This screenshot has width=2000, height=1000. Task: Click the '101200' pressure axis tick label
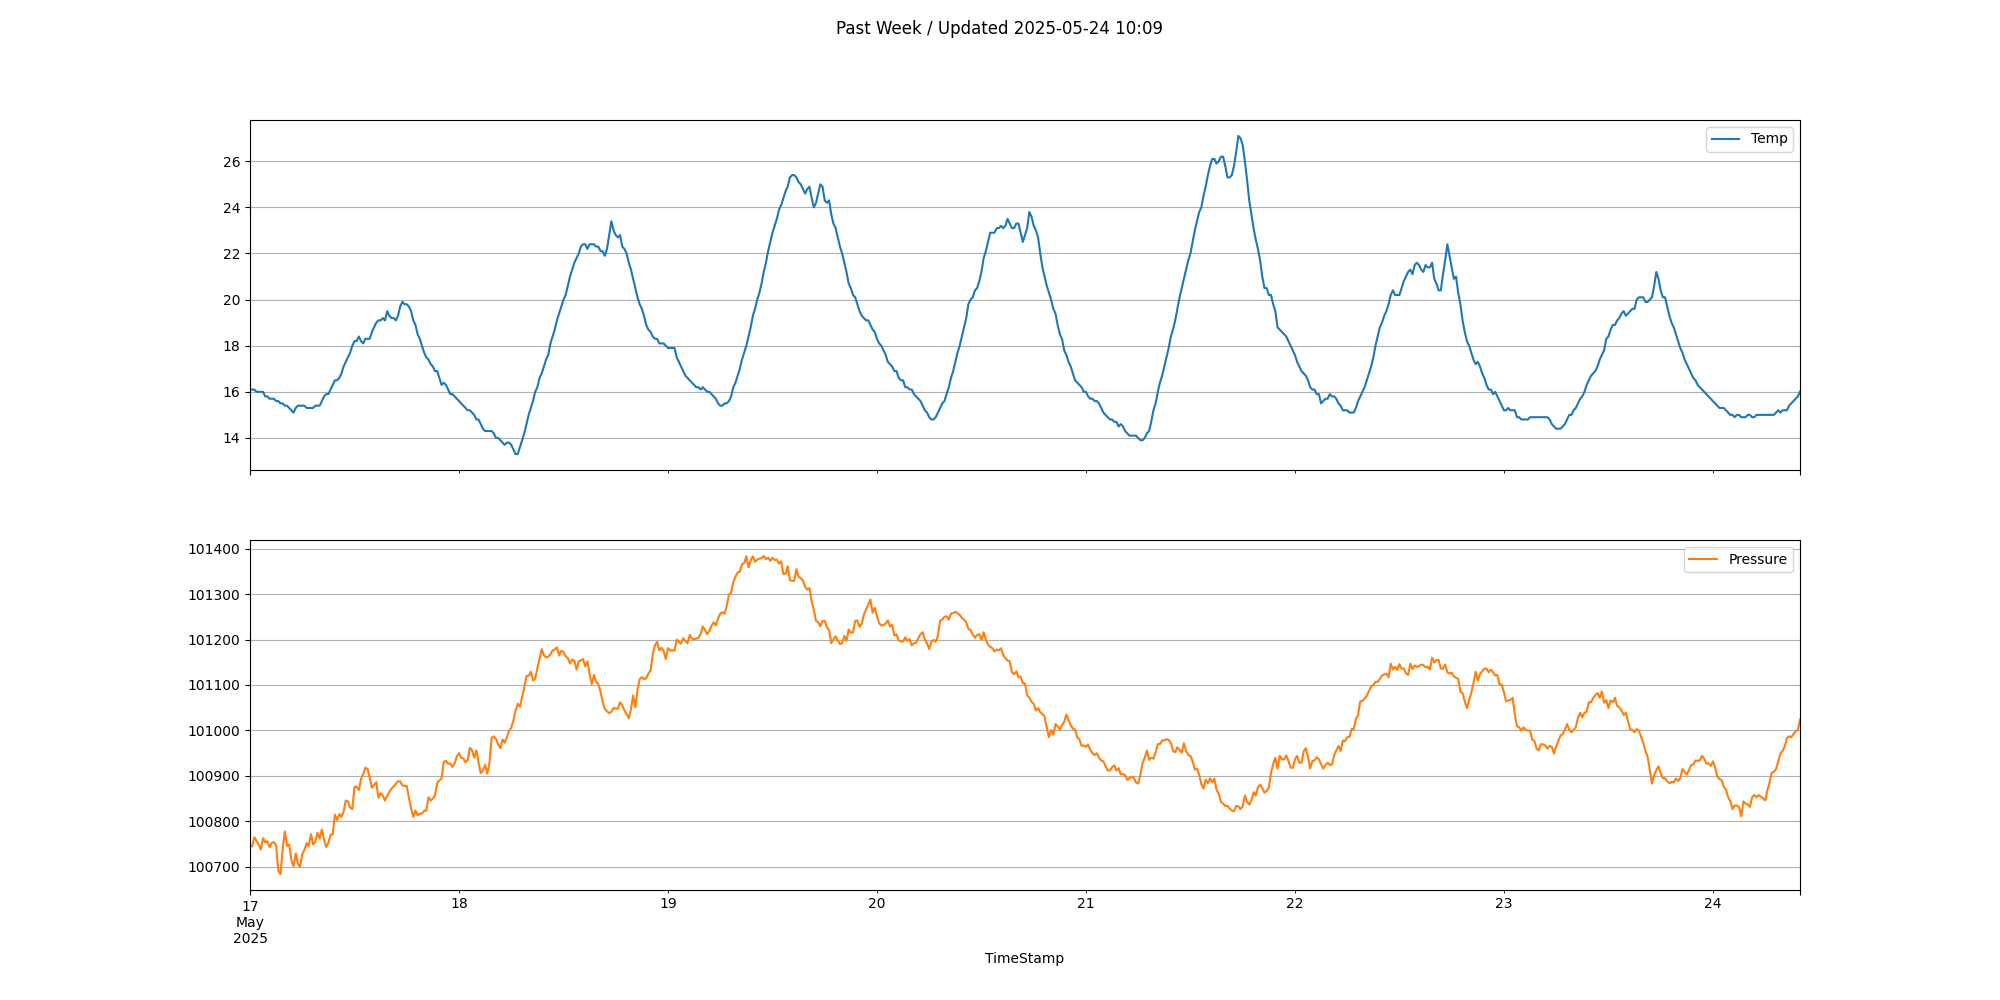coord(215,640)
